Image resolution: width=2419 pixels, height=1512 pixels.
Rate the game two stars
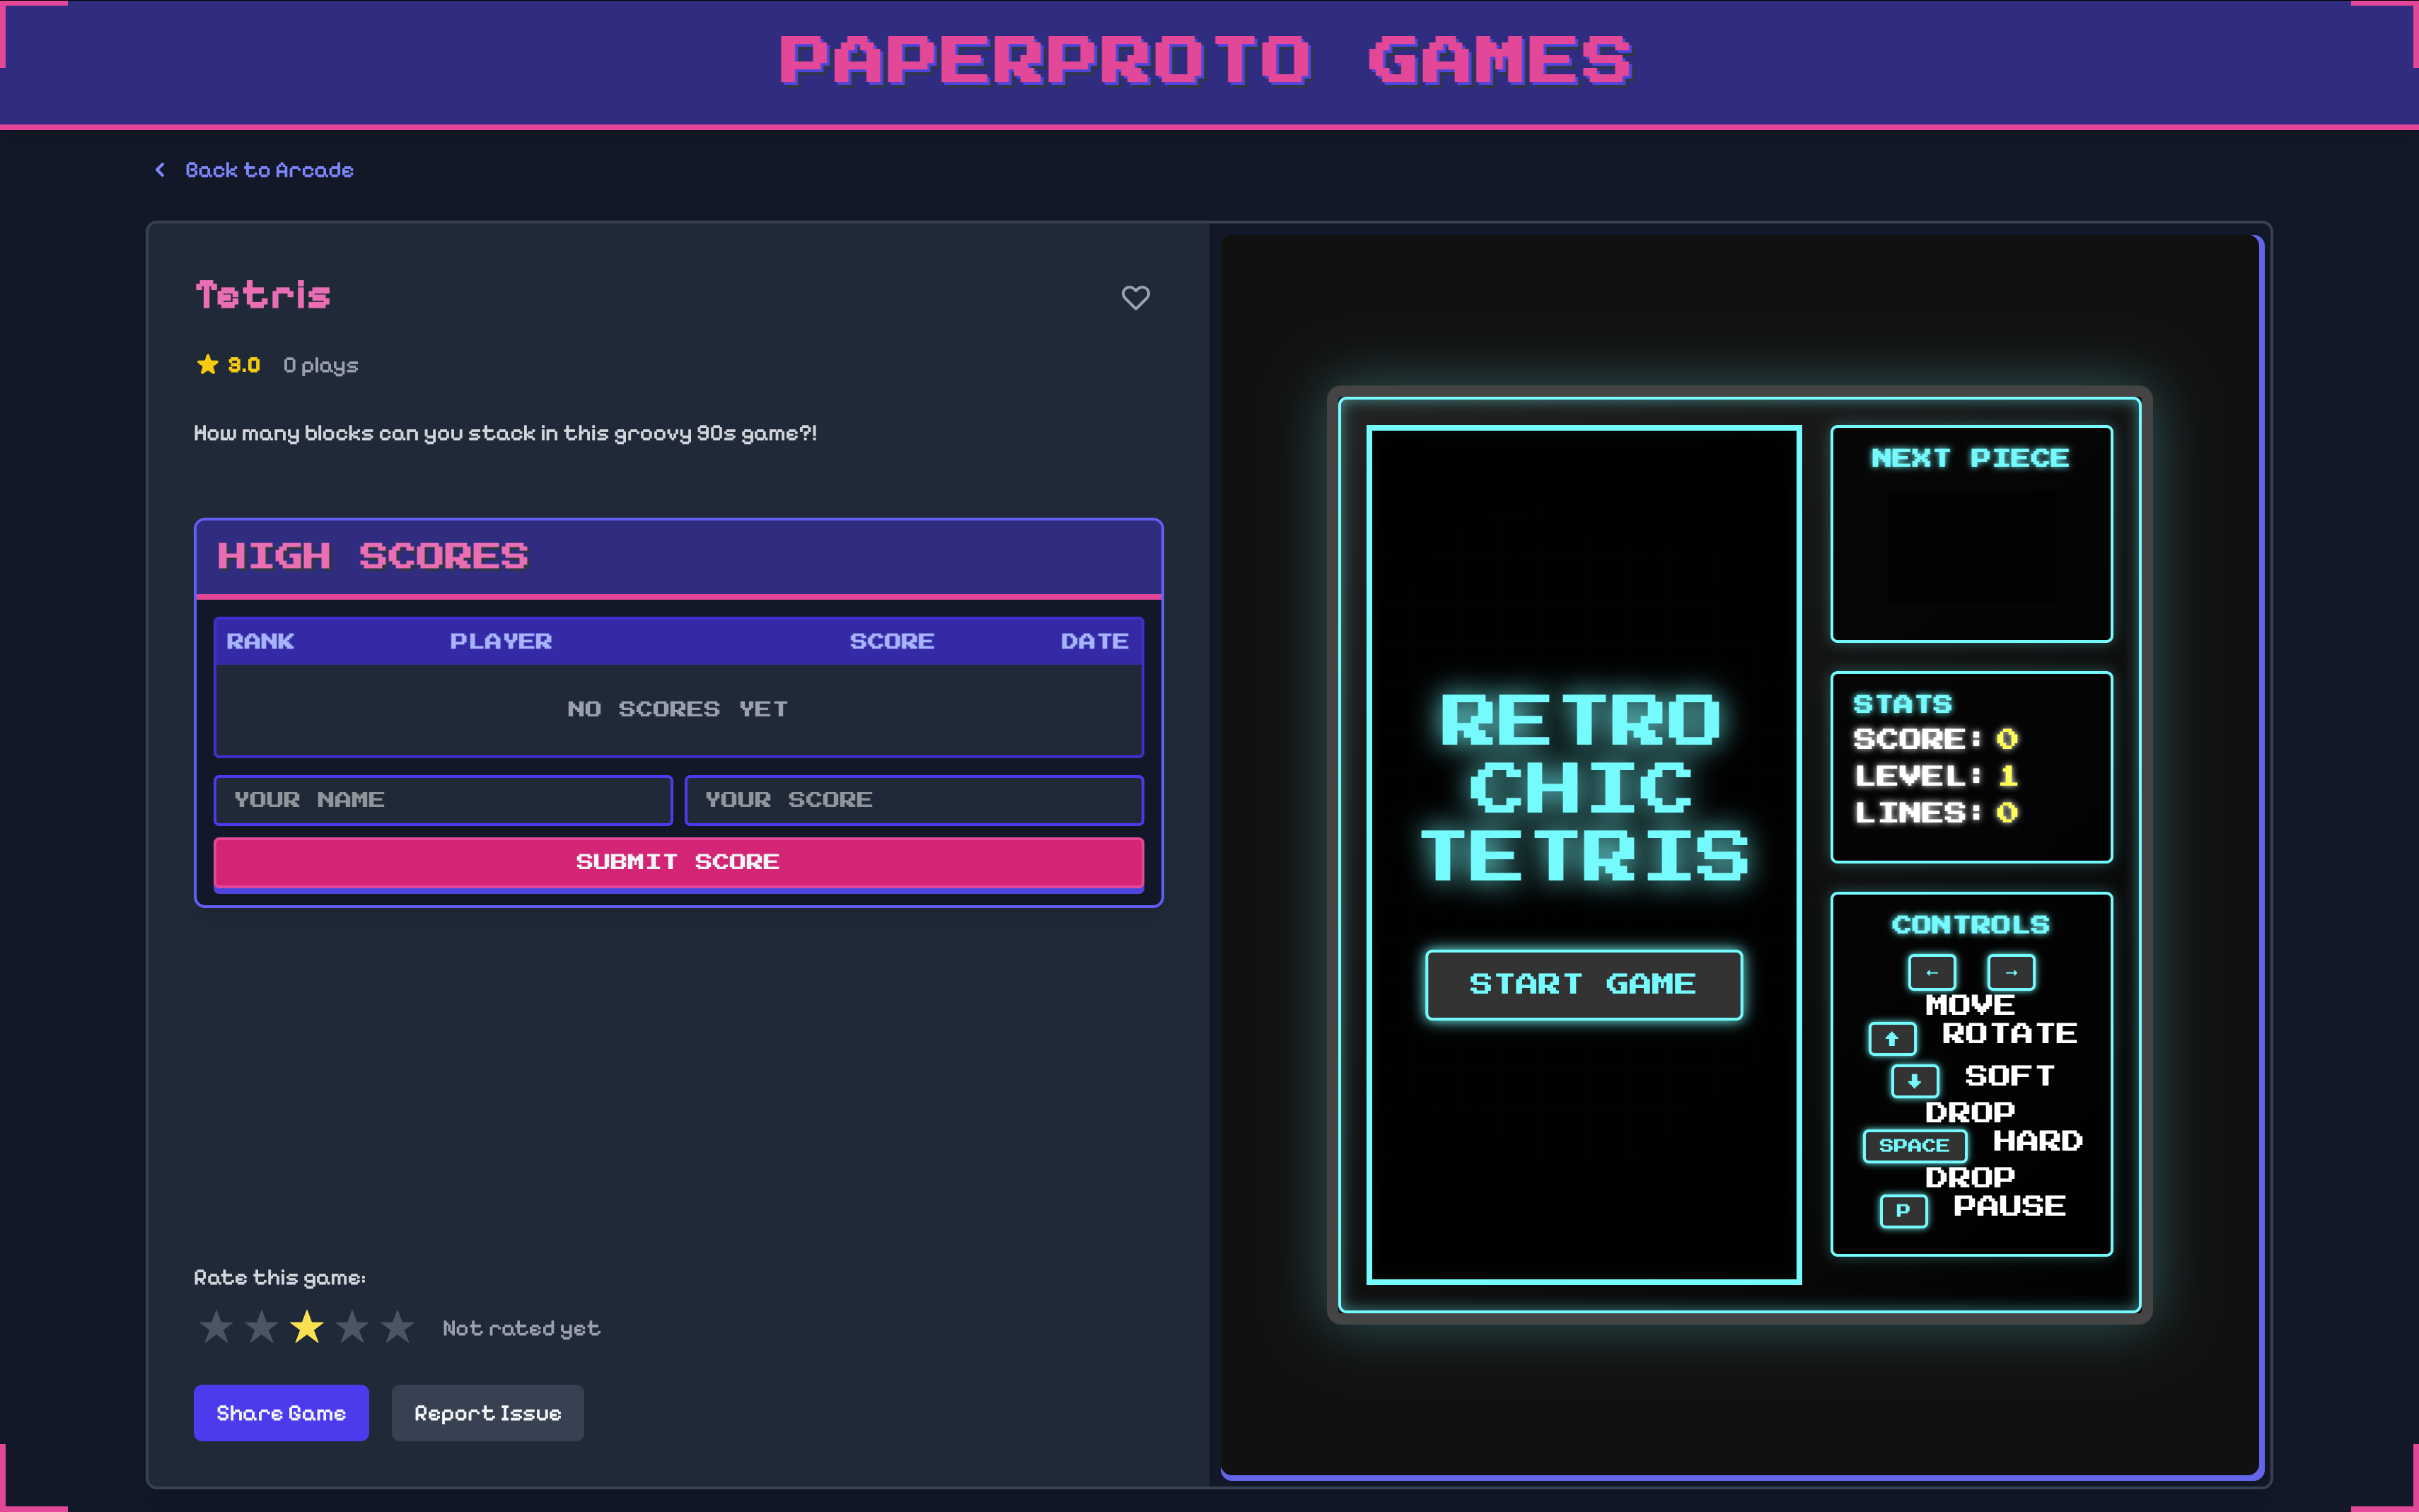262,1328
